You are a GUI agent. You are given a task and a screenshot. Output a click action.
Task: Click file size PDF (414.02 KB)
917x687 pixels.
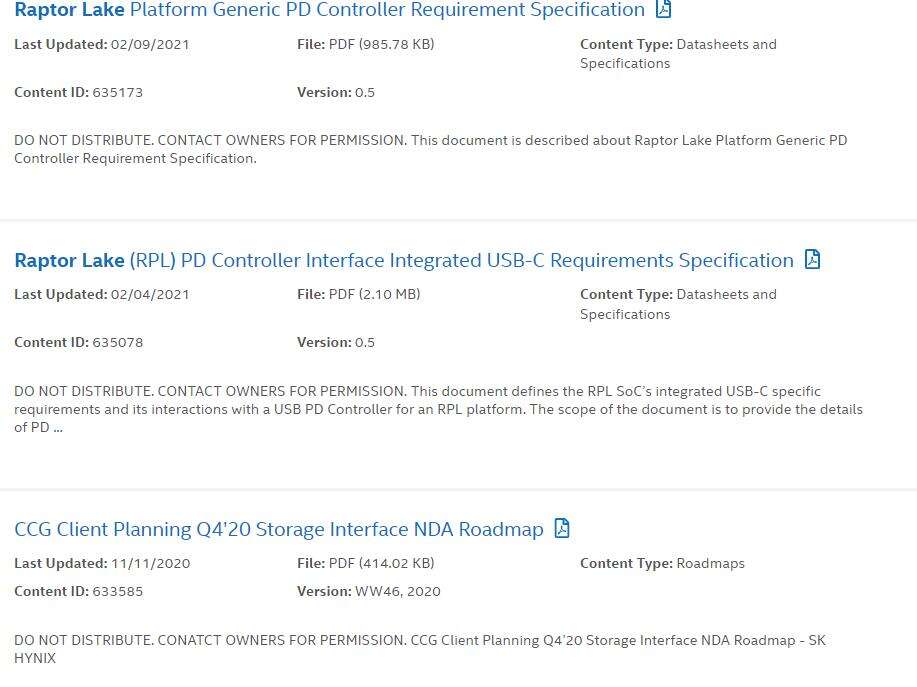click(x=375, y=563)
